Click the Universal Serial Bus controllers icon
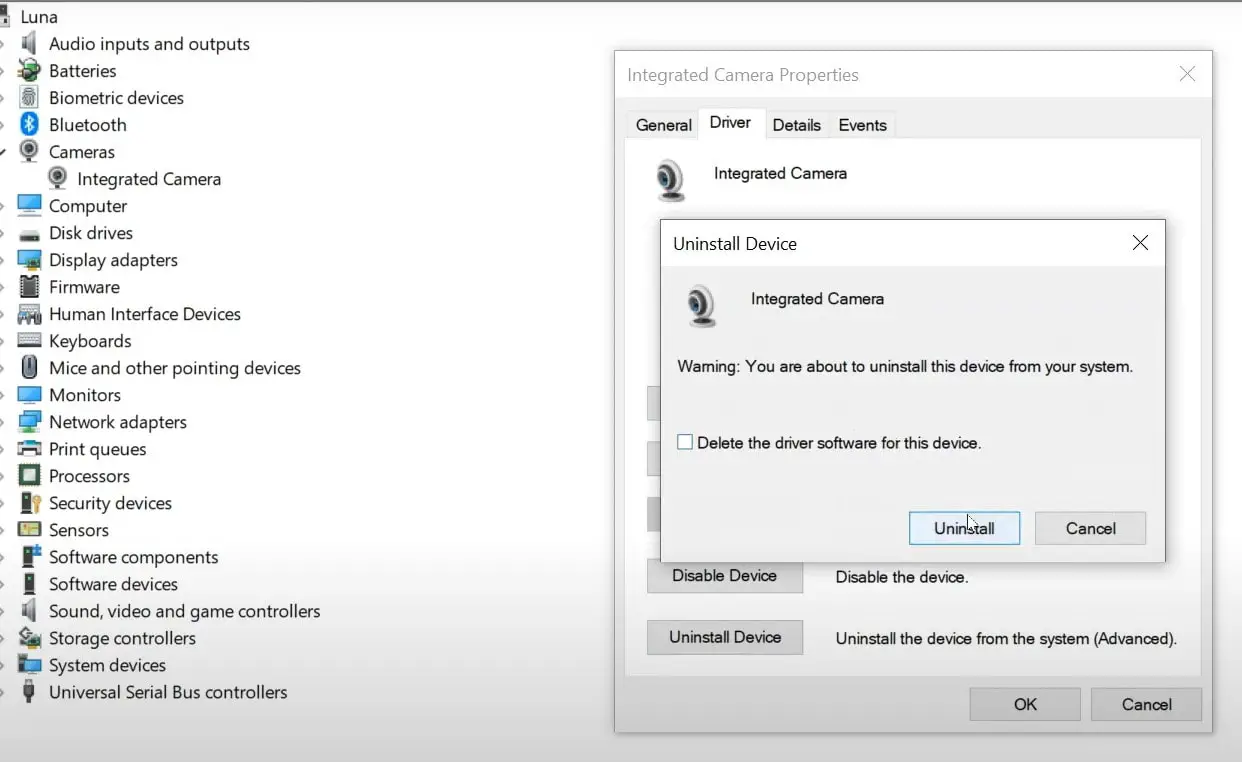The height and width of the screenshot is (762, 1242). pos(29,692)
